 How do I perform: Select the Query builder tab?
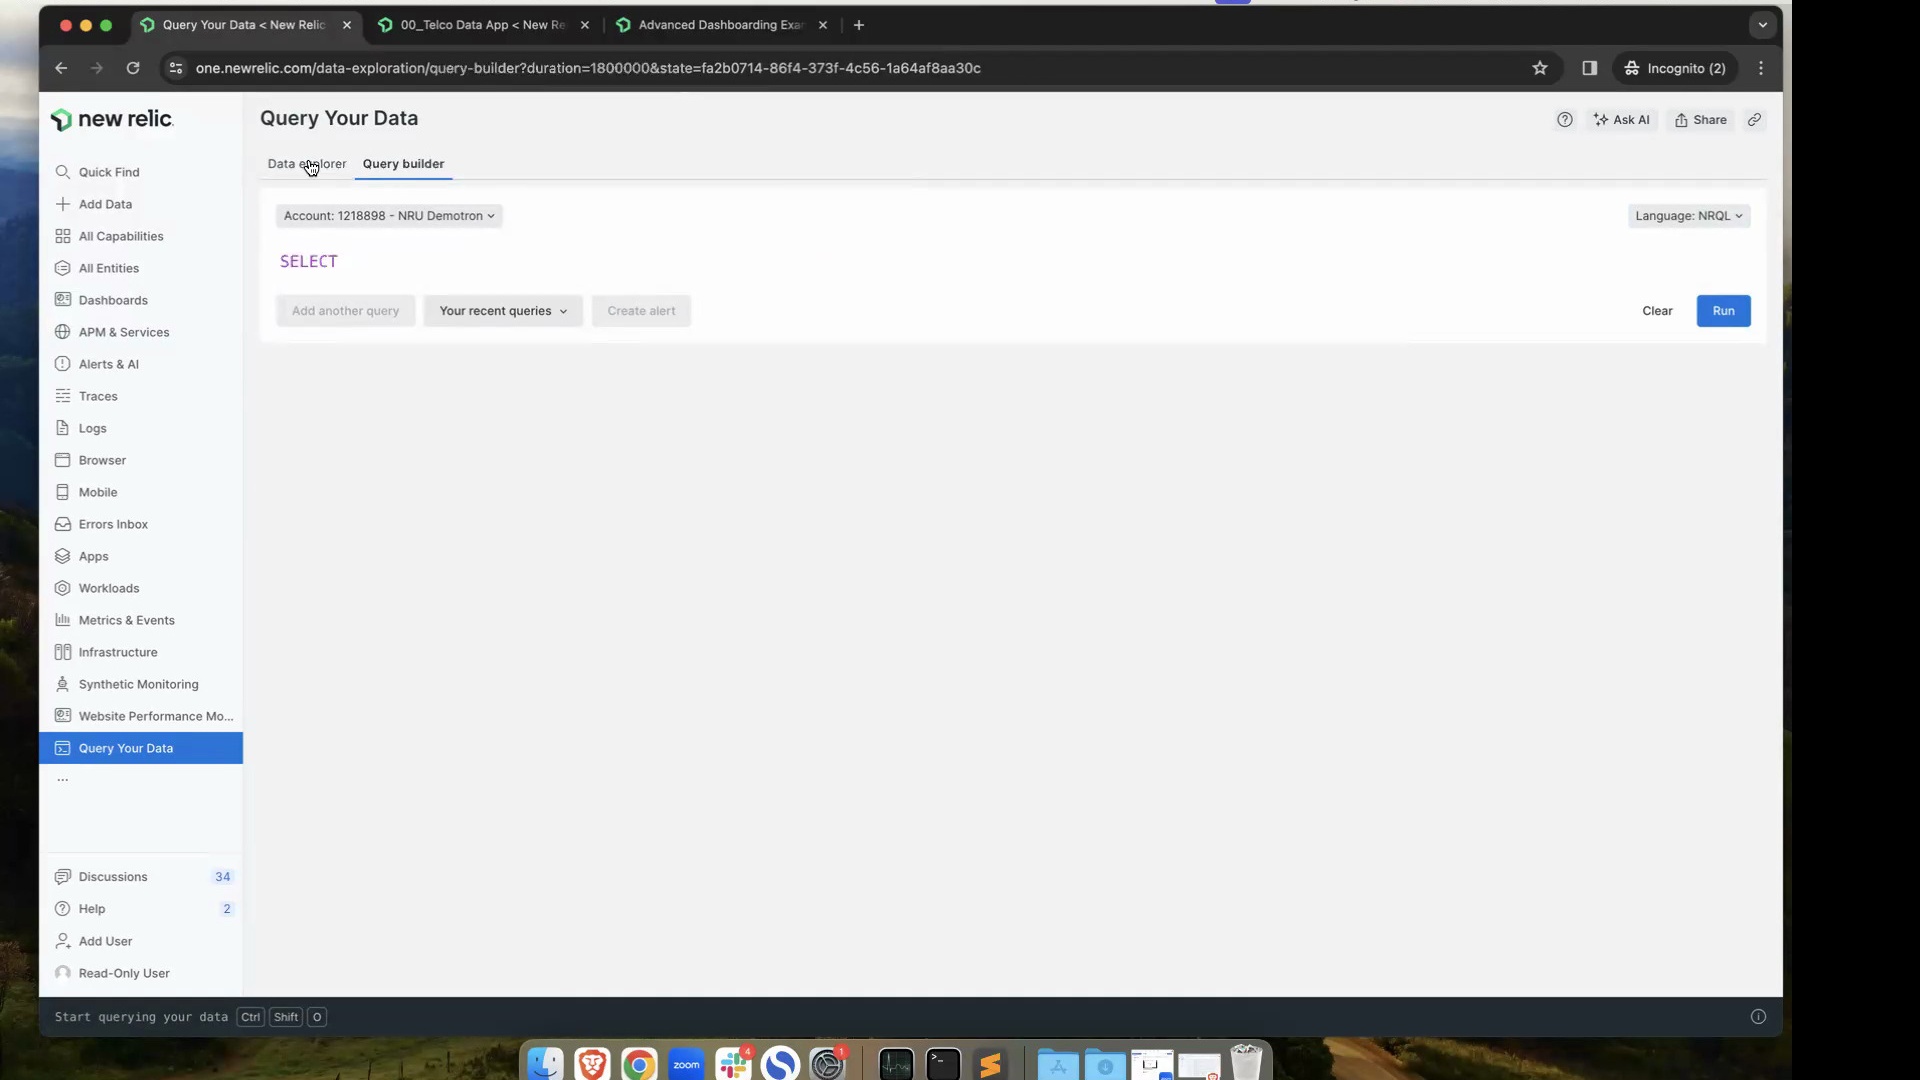click(x=403, y=164)
